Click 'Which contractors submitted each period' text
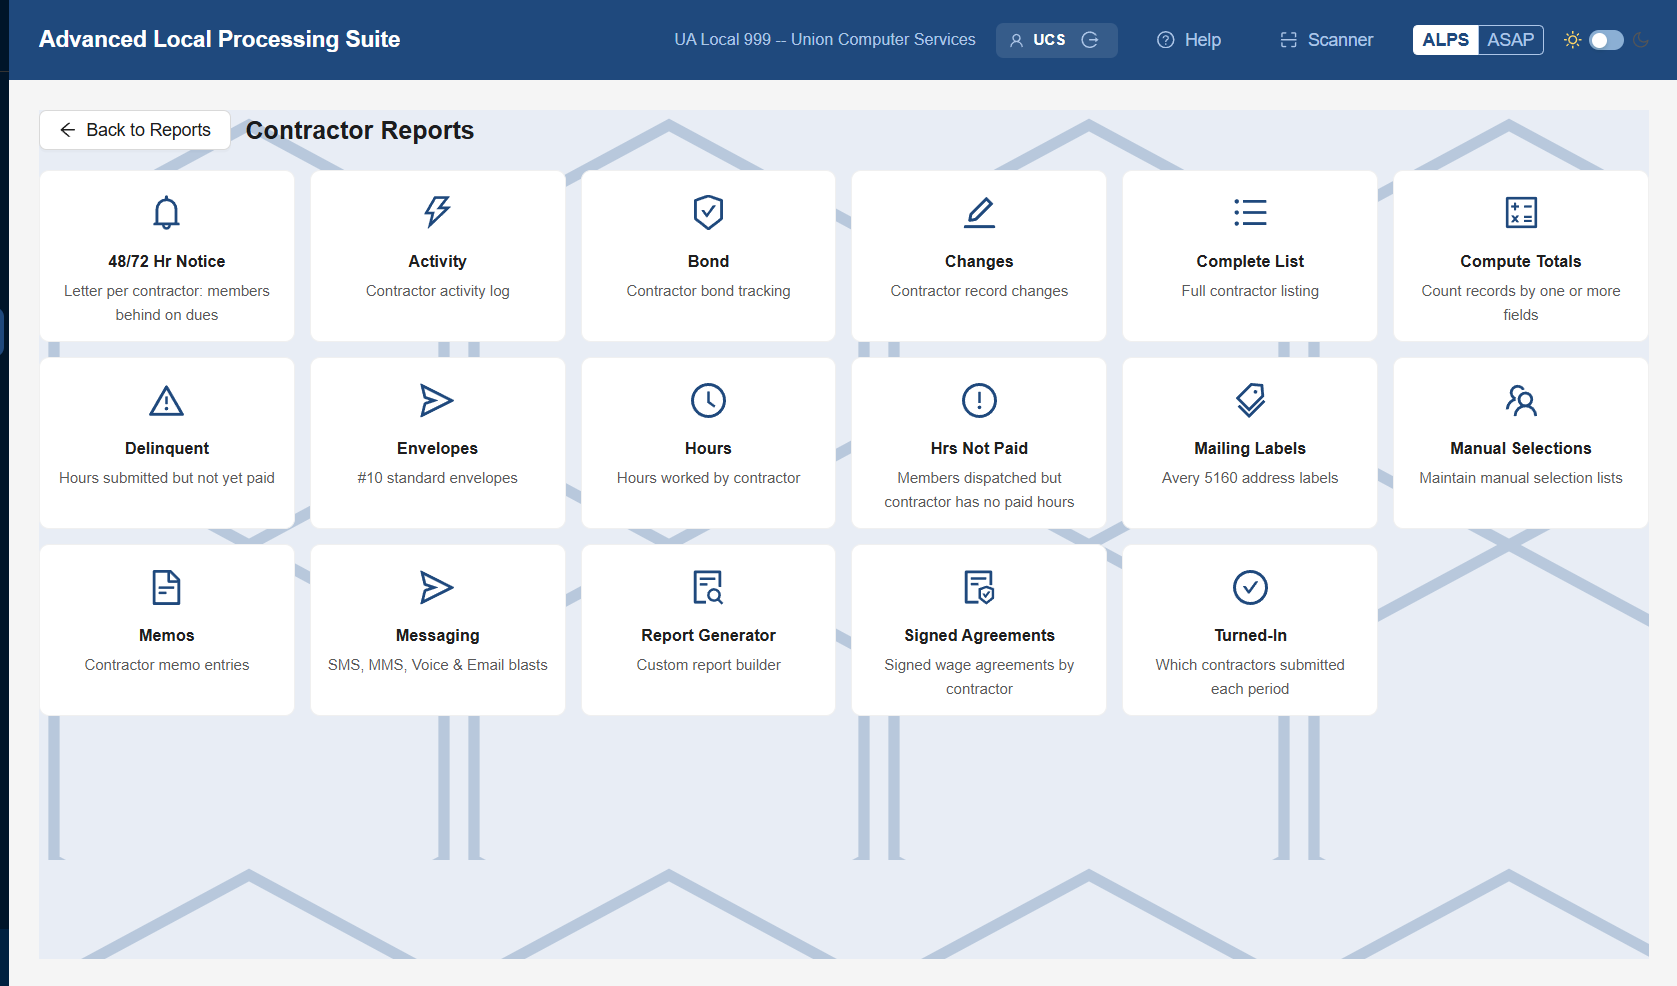The width and height of the screenshot is (1677, 986). coord(1250,677)
